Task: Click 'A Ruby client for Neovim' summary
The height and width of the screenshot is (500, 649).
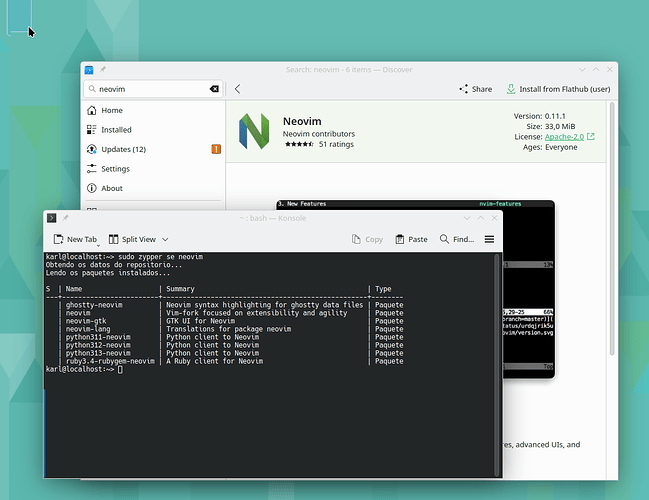Action: click(x=214, y=361)
